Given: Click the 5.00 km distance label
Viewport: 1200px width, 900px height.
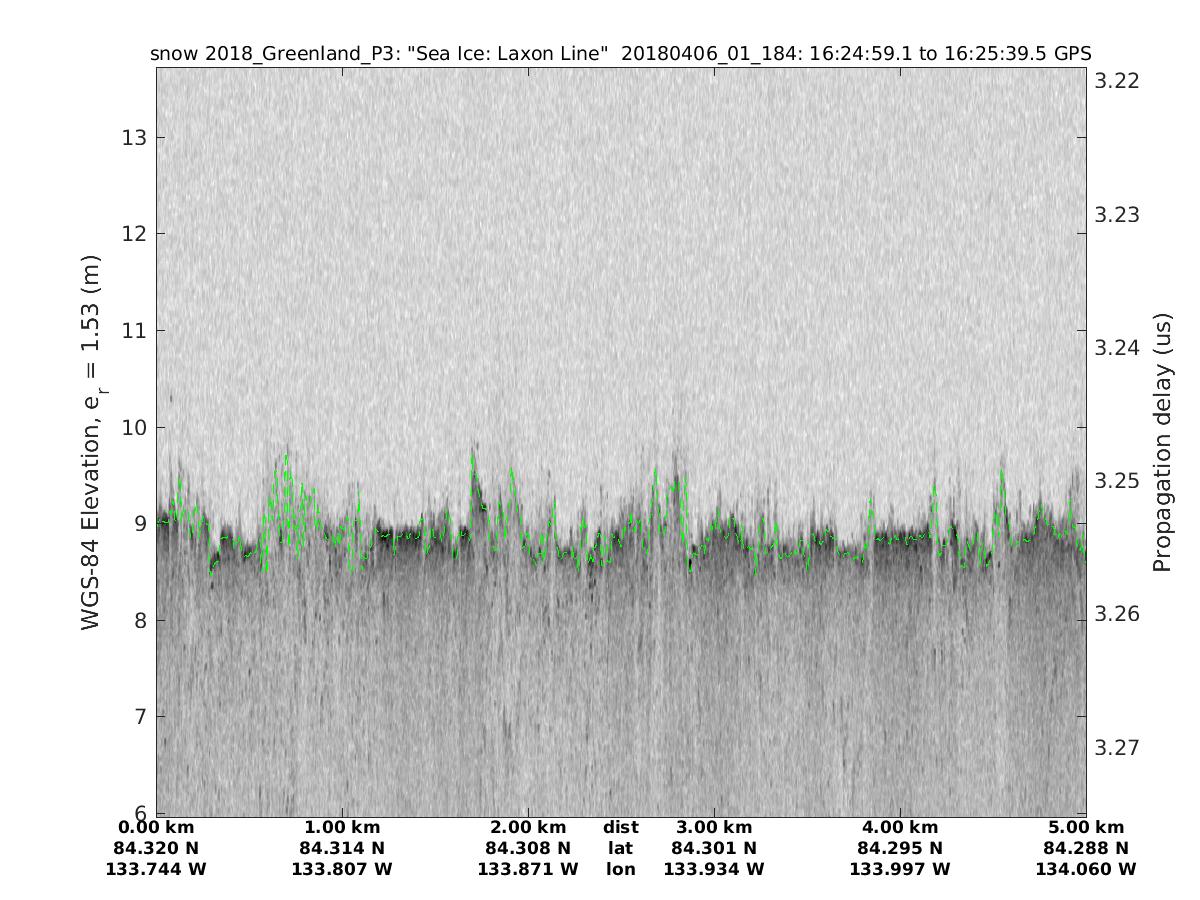Looking at the screenshot, I should (1086, 828).
